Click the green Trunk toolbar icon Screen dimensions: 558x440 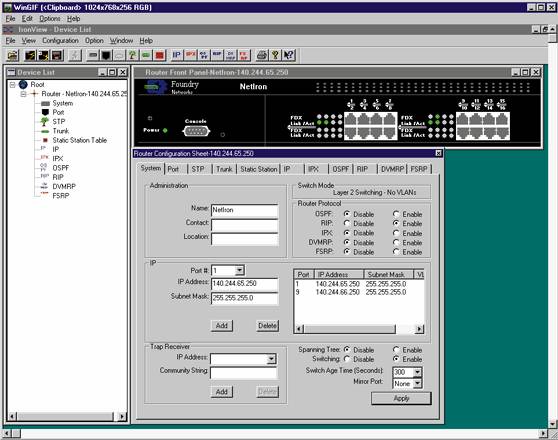[x=146, y=55]
